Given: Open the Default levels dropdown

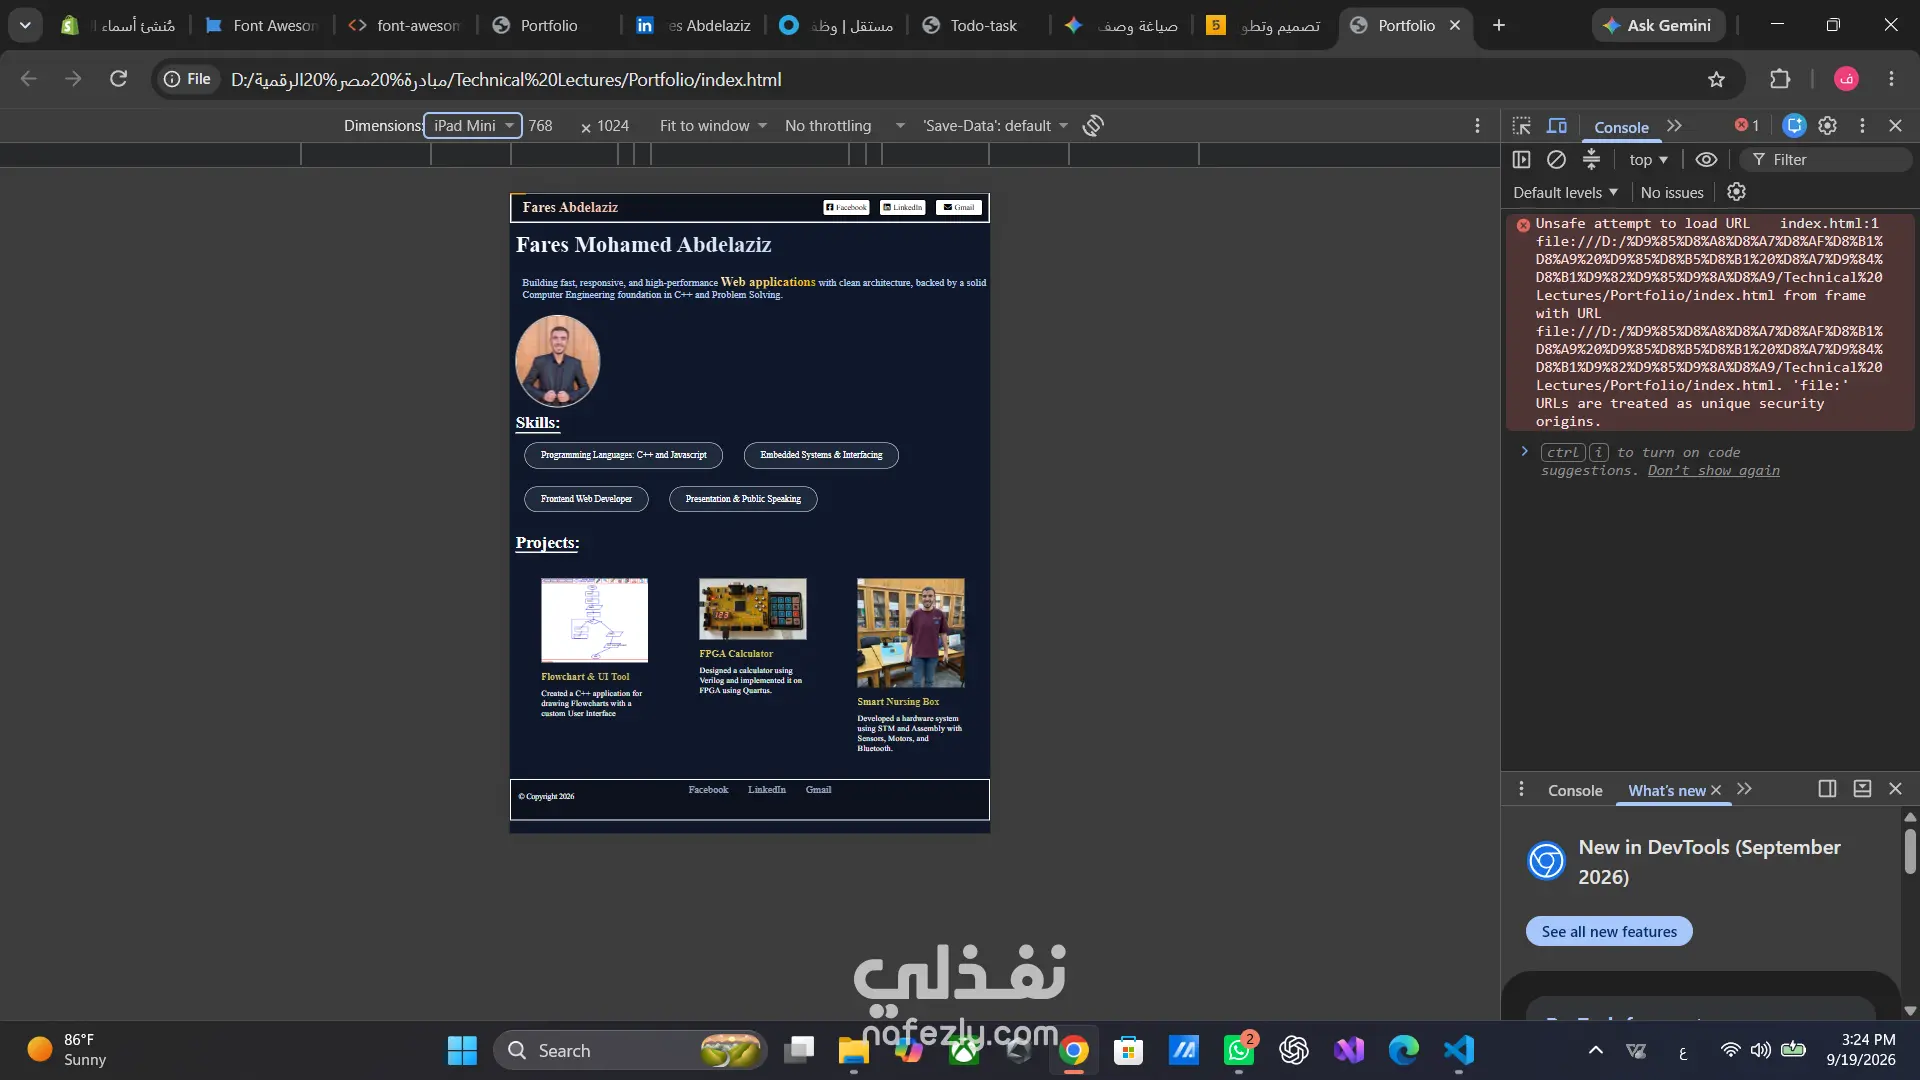Looking at the screenshot, I should point(1565,193).
